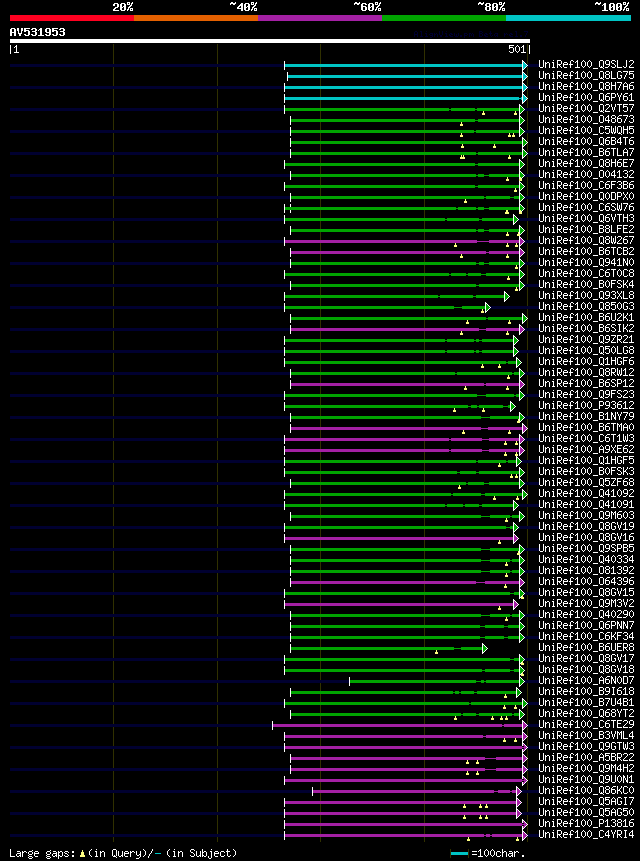640x861 pixels.
Task: Select the label UniRef100_Q8W267
Action: coord(586,240)
